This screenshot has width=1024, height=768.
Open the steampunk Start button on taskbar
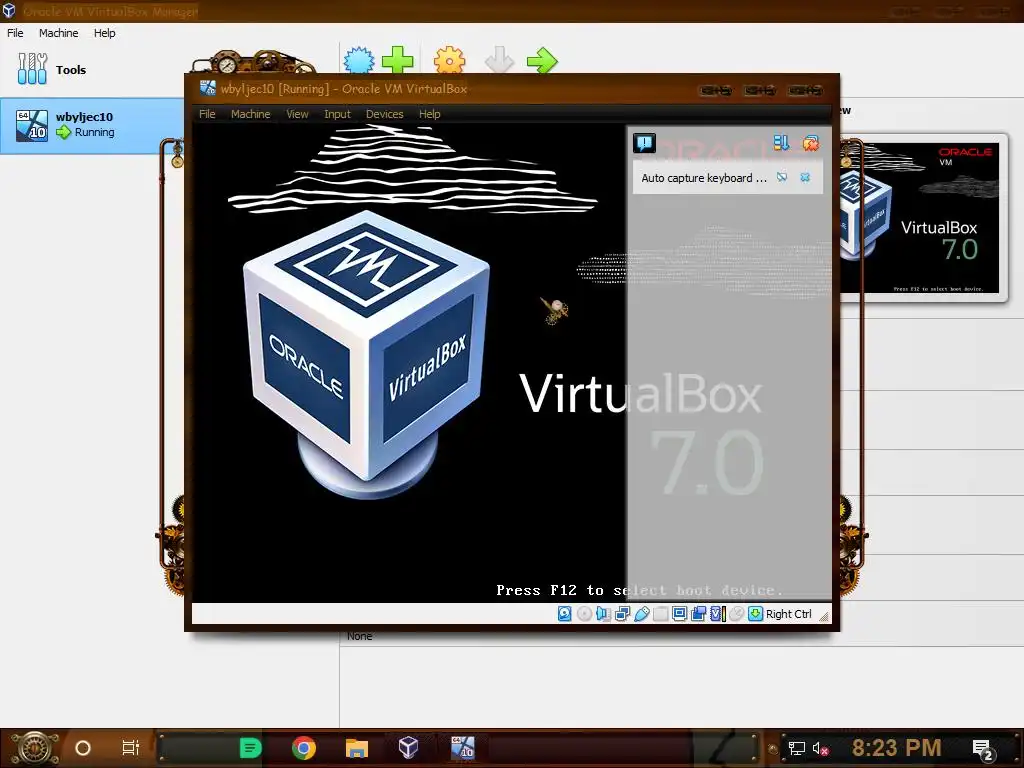[33, 748]
